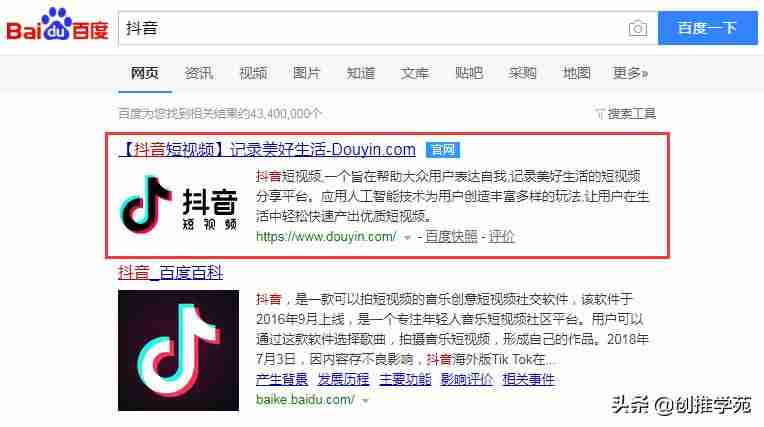This screenshot has width=764, height=427.
Task: Click douyin description starting 抖音短视频,一个旨在
Action: coord(453,196)
